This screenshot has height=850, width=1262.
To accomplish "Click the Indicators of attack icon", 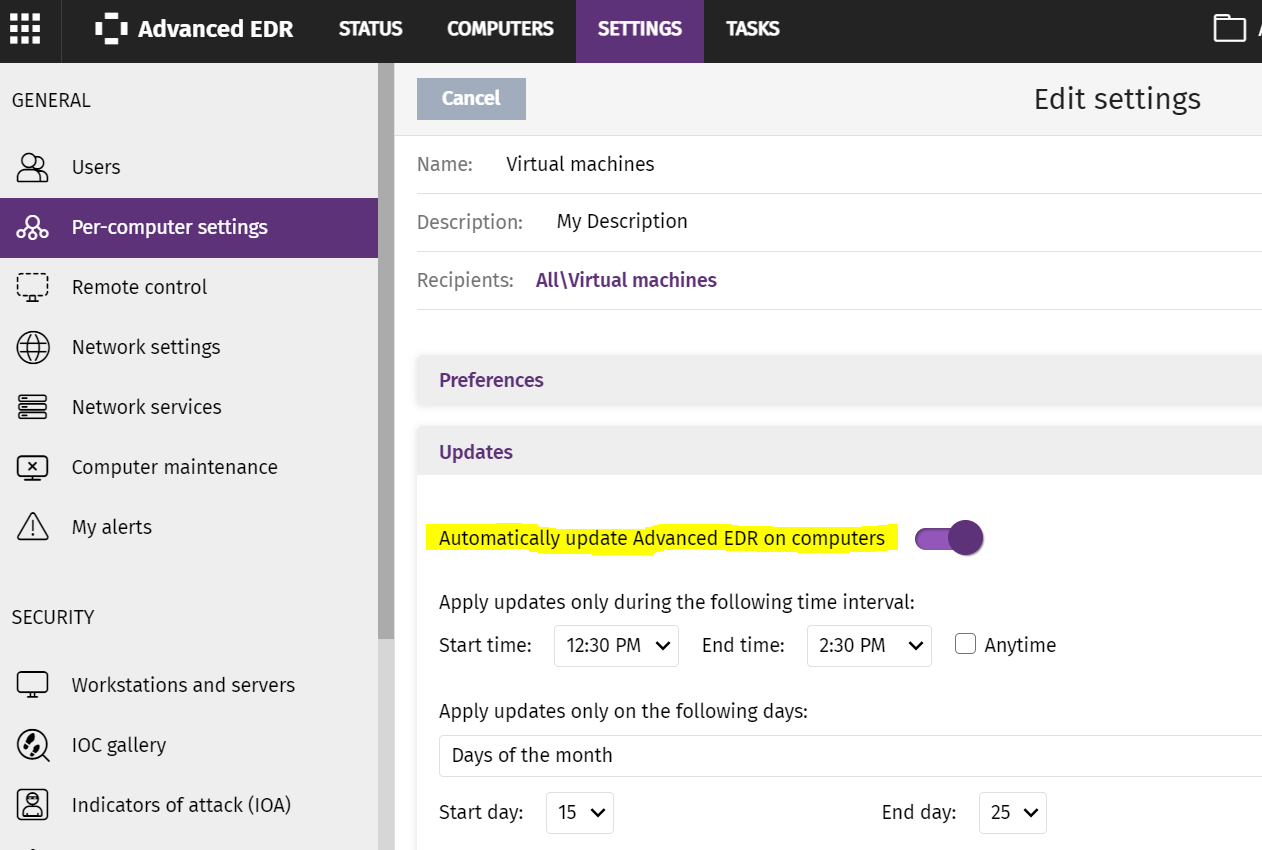I will (x=33, y=805).
